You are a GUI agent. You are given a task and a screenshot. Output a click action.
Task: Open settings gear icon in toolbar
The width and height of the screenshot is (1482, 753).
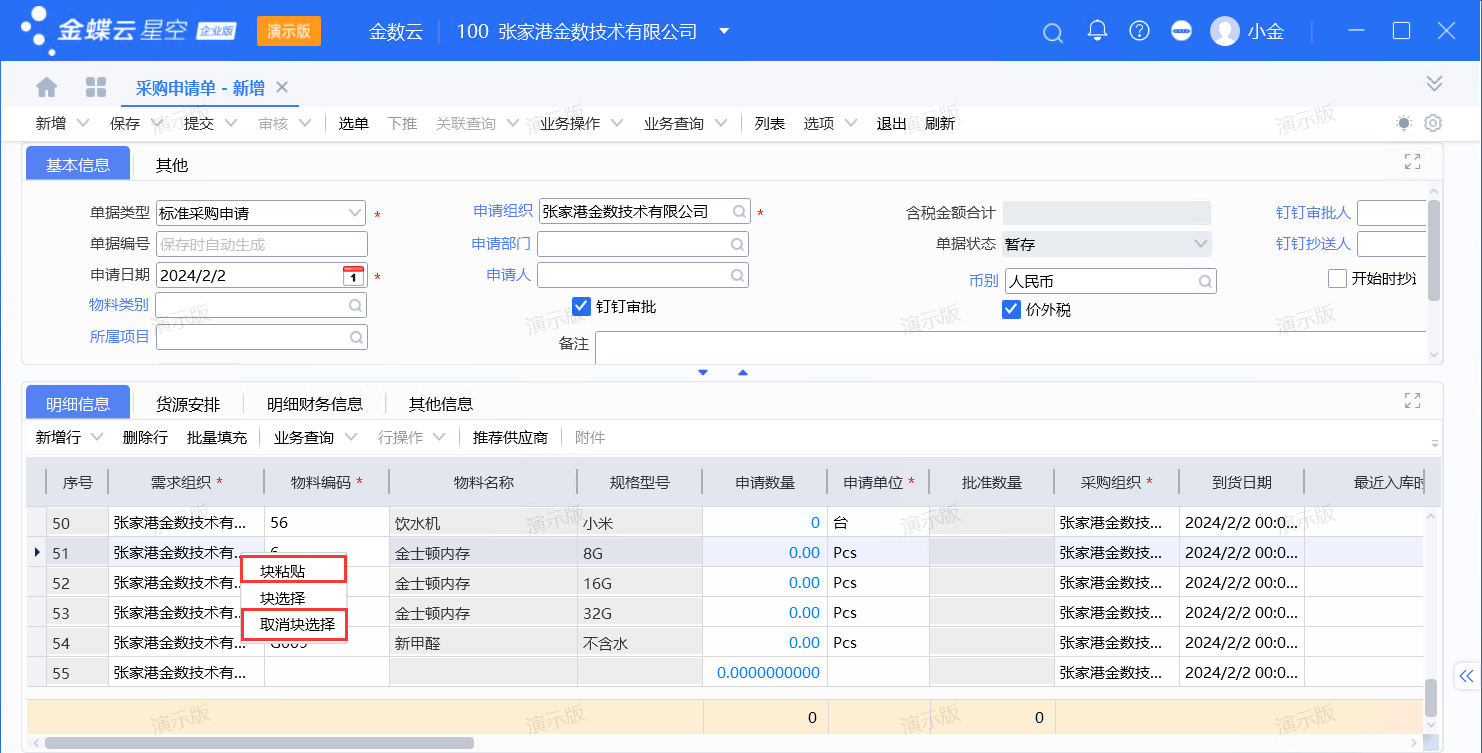click(1433, 123)
